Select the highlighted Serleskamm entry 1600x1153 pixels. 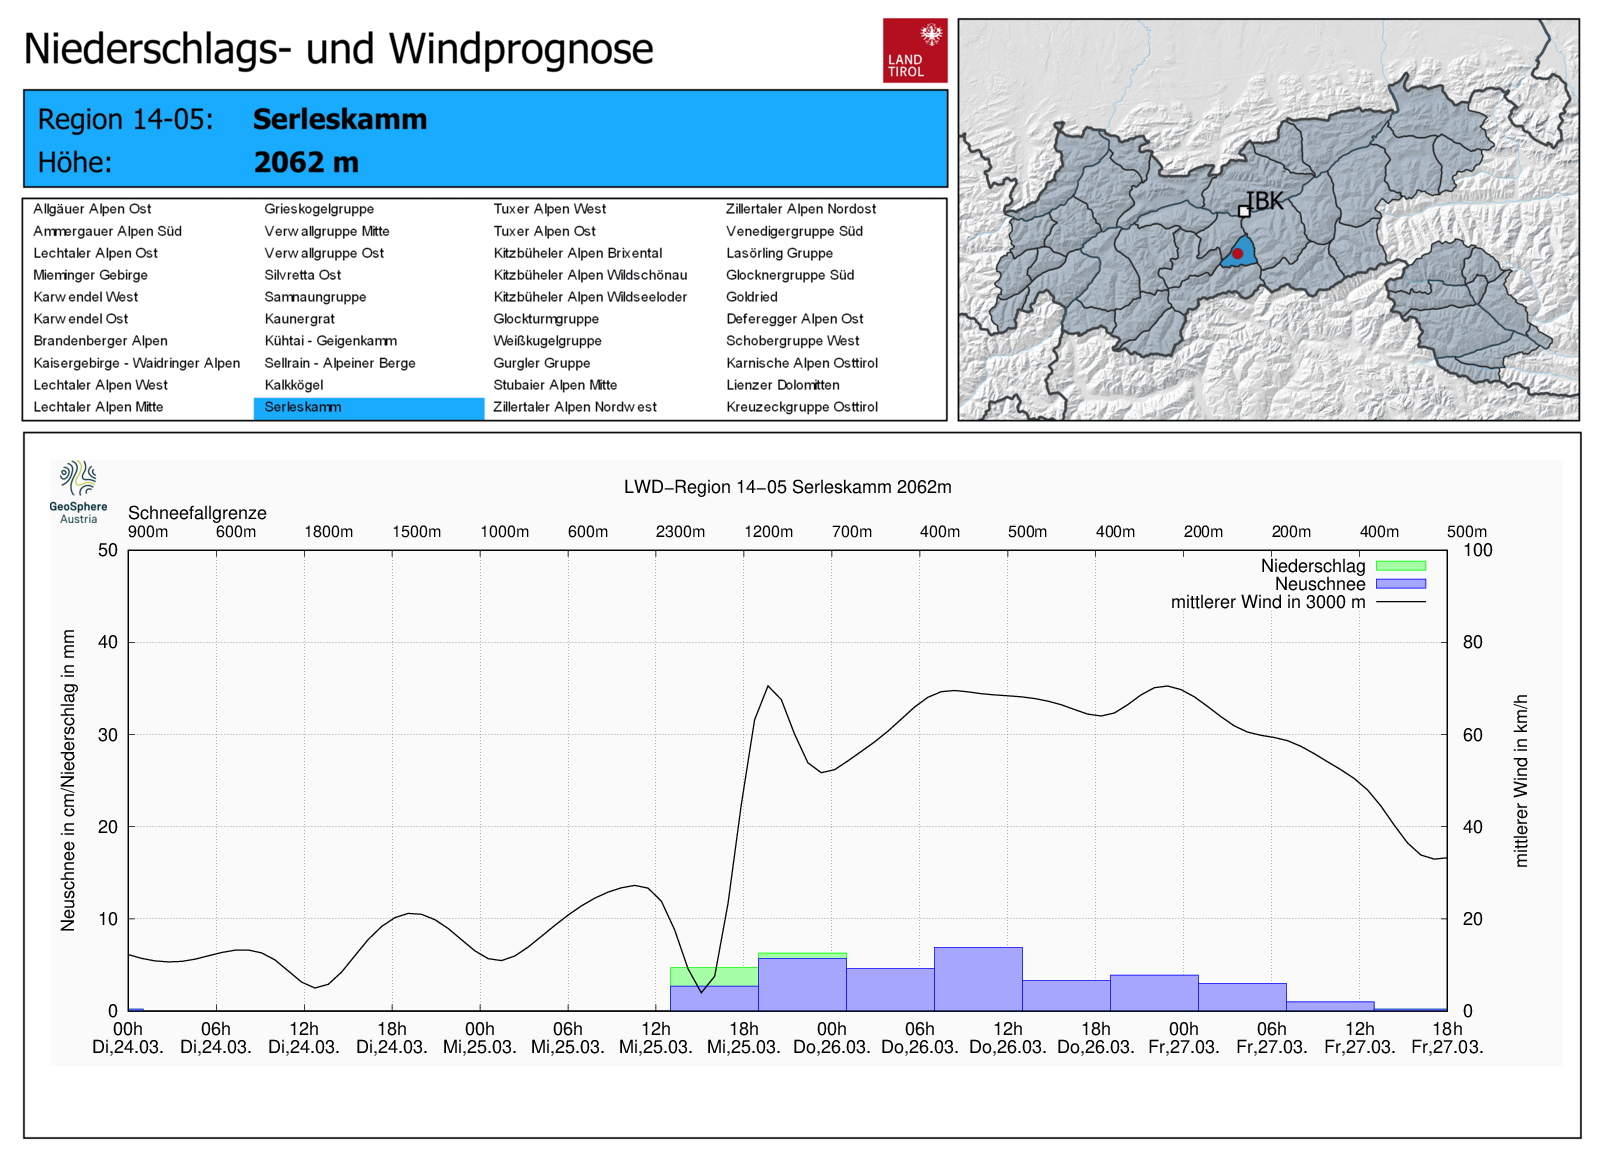click(303, 407)
